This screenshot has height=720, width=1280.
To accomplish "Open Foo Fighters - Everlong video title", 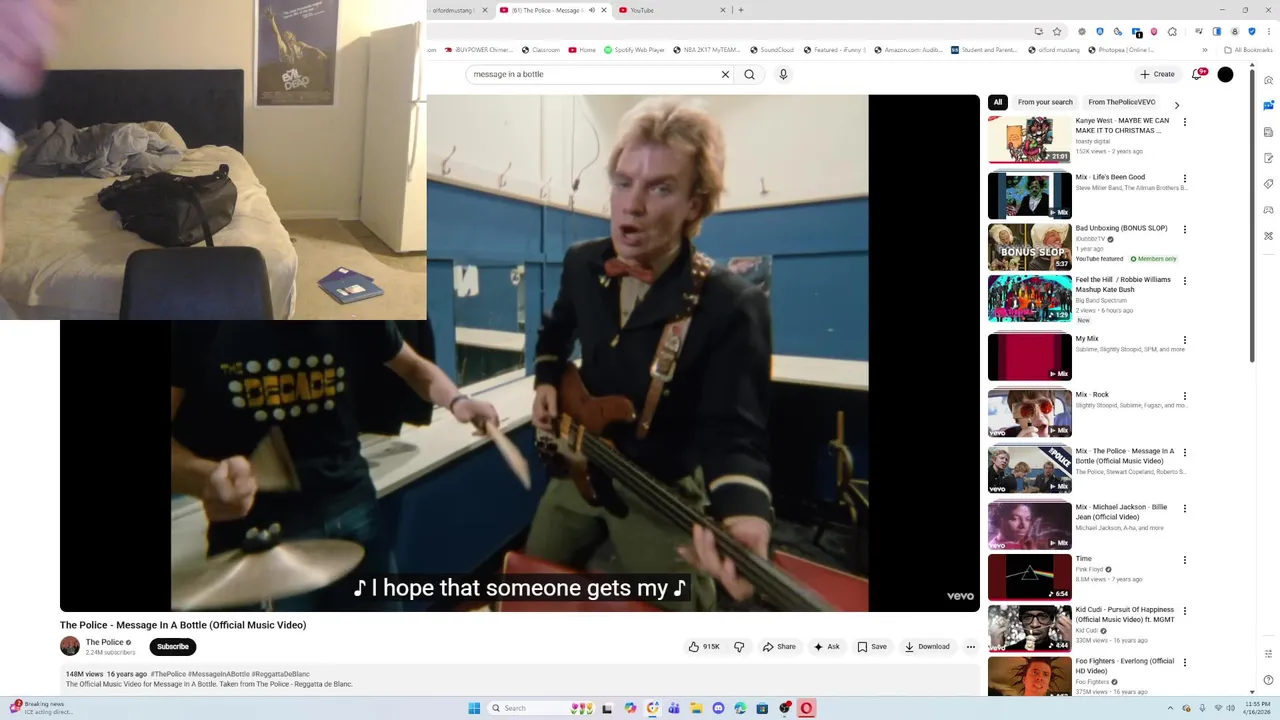I will pos(1125,666).
